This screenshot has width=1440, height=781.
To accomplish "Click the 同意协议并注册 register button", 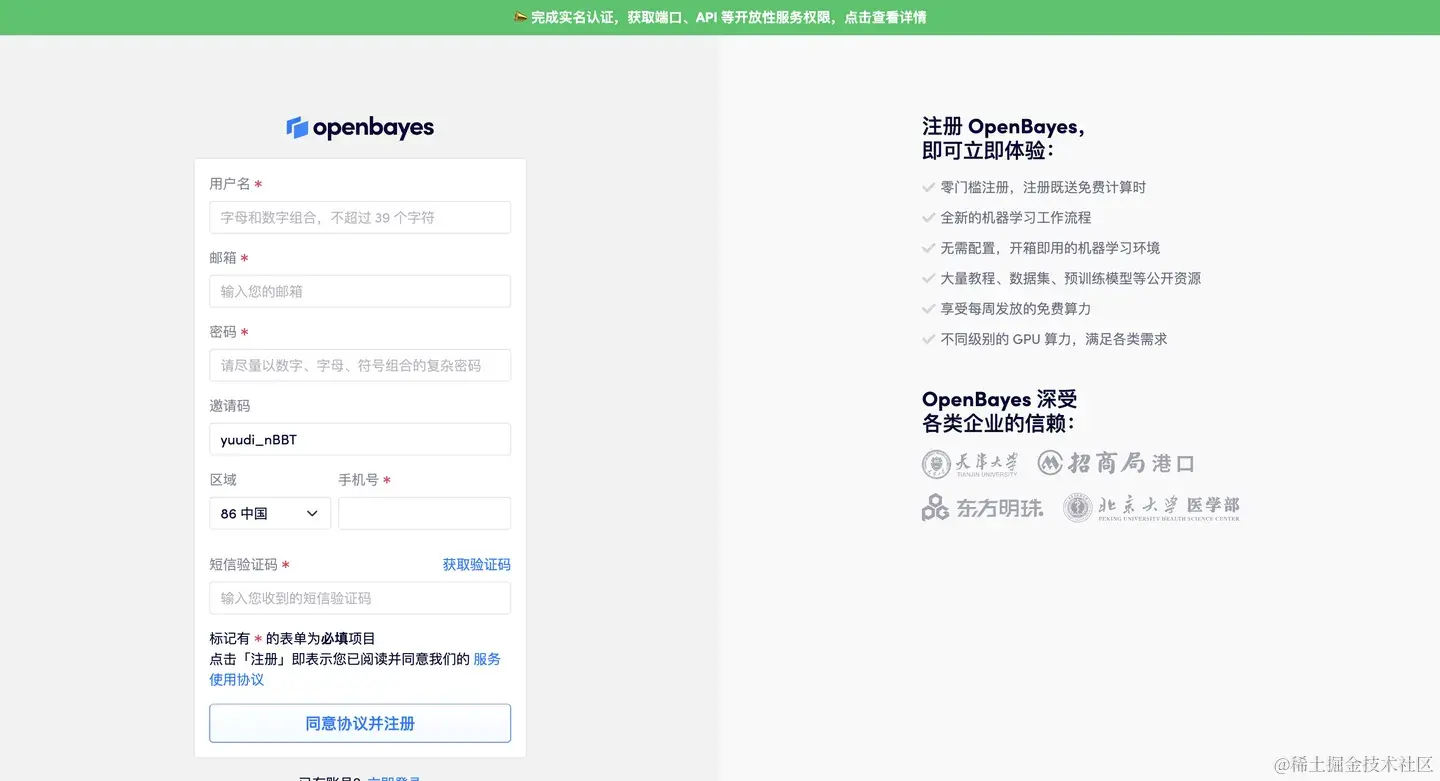I will pos(360,723).
